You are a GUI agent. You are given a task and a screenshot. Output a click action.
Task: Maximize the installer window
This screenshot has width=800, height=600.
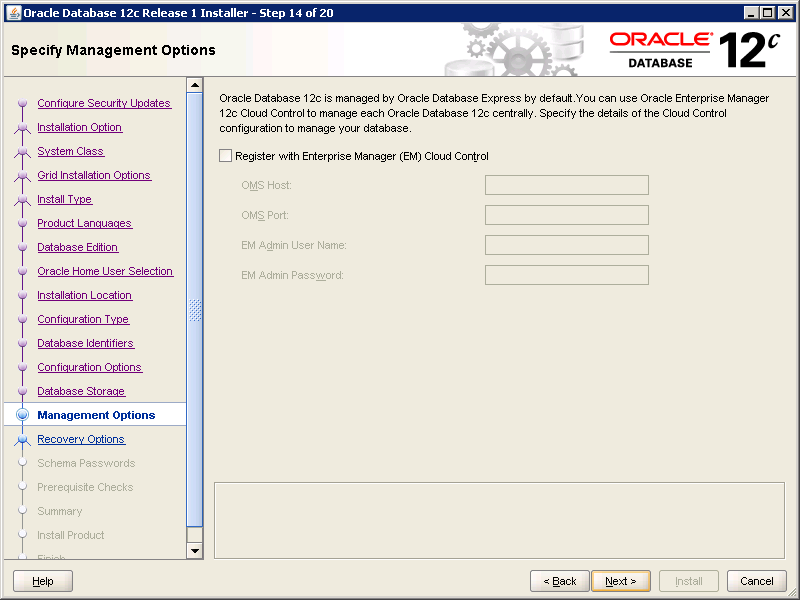(x=768, y=13)
